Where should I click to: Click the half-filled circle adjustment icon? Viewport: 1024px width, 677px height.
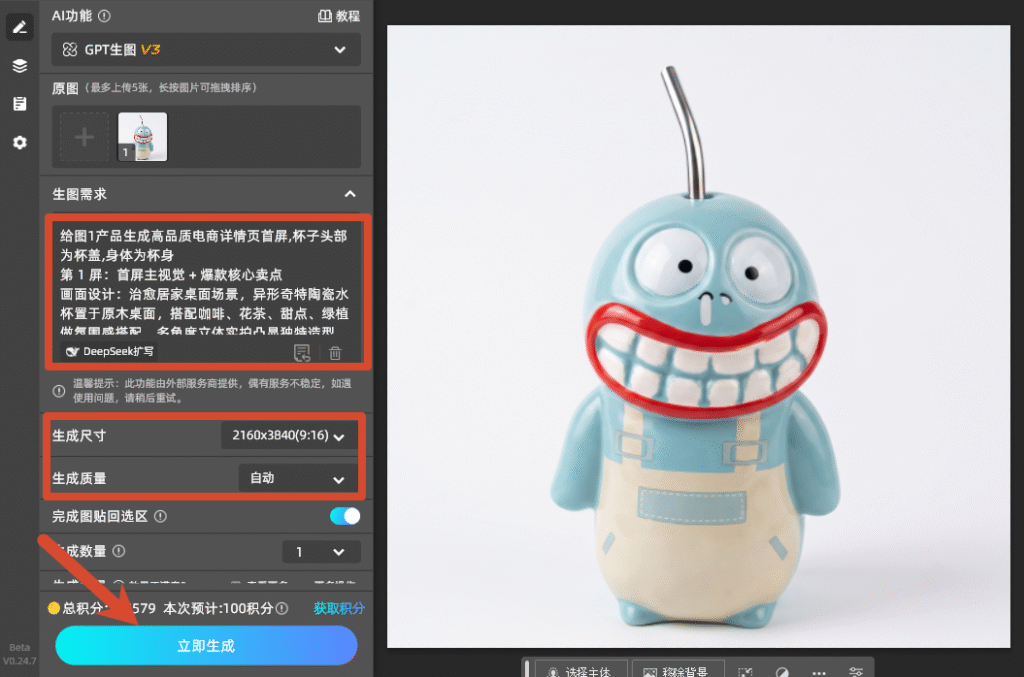pyautogui.click(x=782, y=672)
